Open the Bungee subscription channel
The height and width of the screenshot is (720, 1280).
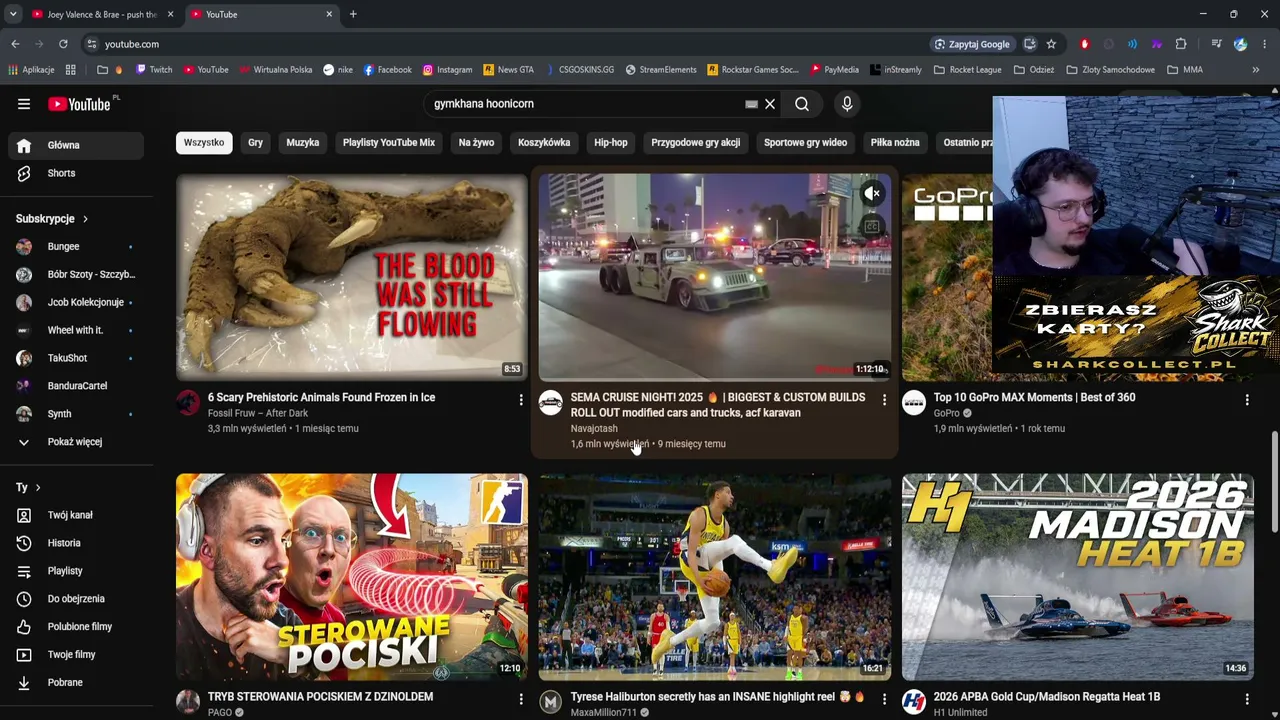point(76,246)
